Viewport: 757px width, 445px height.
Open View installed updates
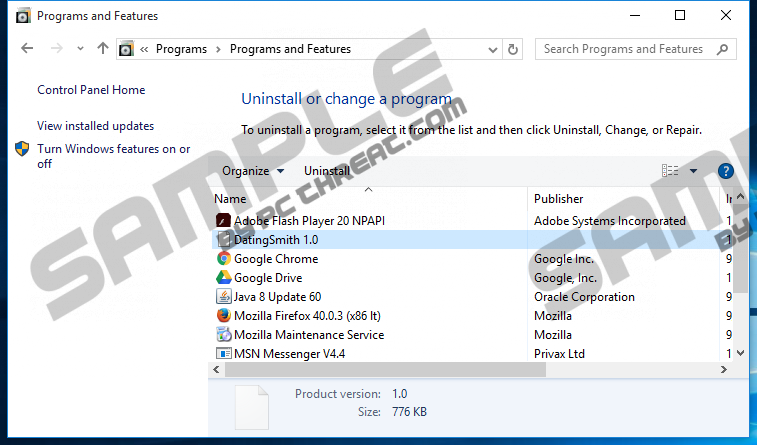96,126
